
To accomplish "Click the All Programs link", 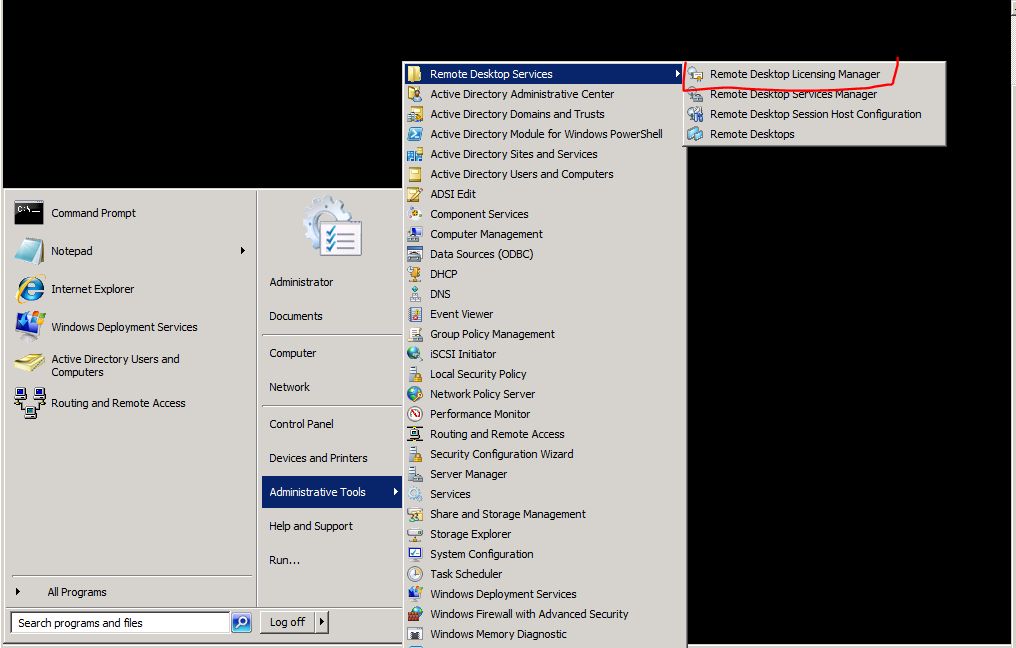I will (76, 592).
